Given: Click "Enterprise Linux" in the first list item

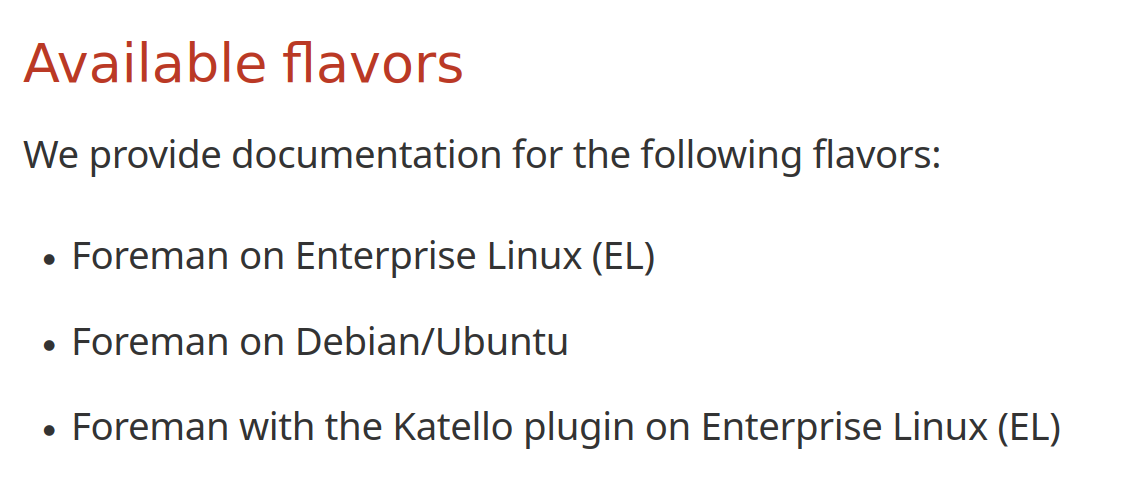Looking at the screenshot, I should 439,256.
